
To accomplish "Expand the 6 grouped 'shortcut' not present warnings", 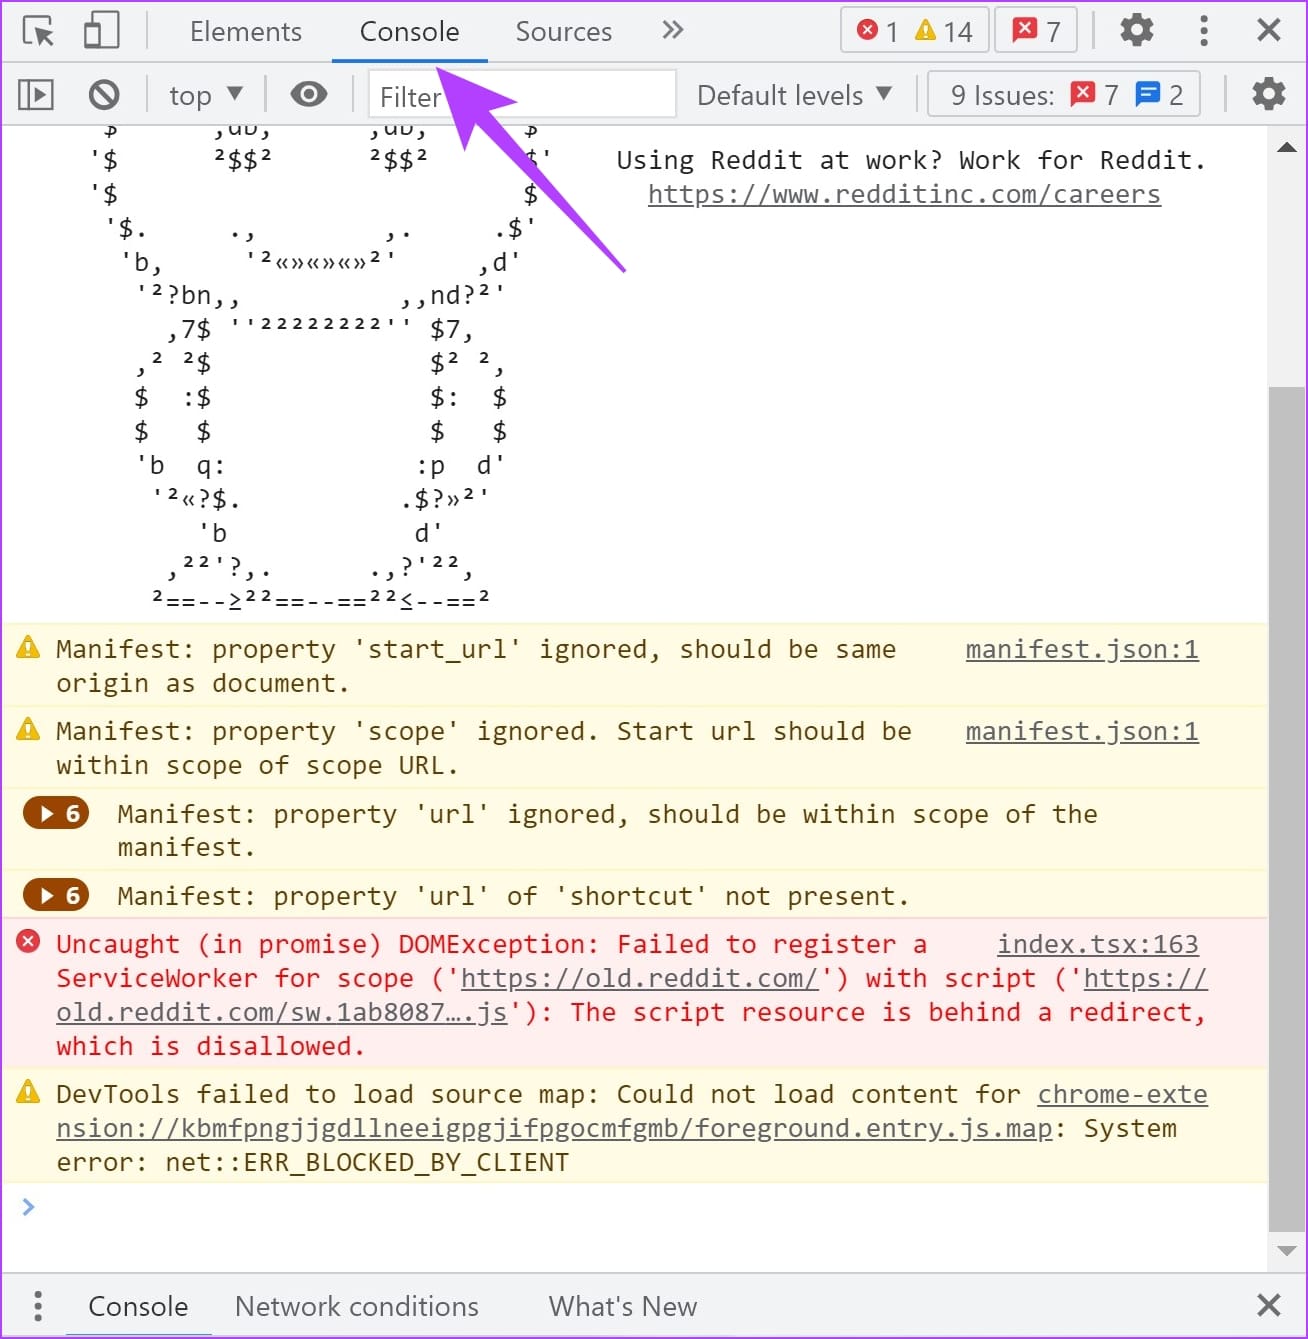I will click(56, 895).
